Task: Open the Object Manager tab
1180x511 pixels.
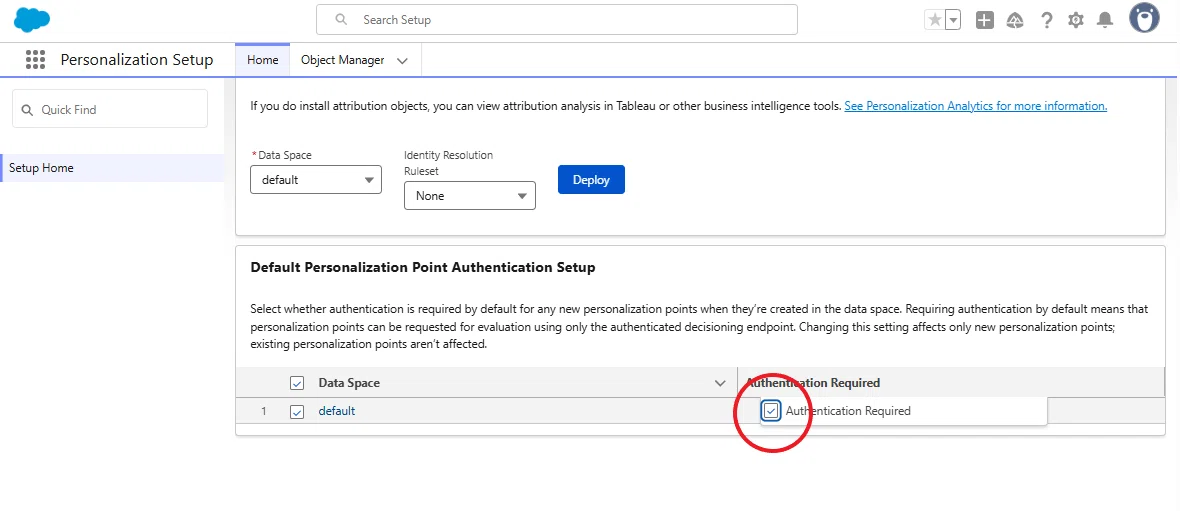Action: 342,59
